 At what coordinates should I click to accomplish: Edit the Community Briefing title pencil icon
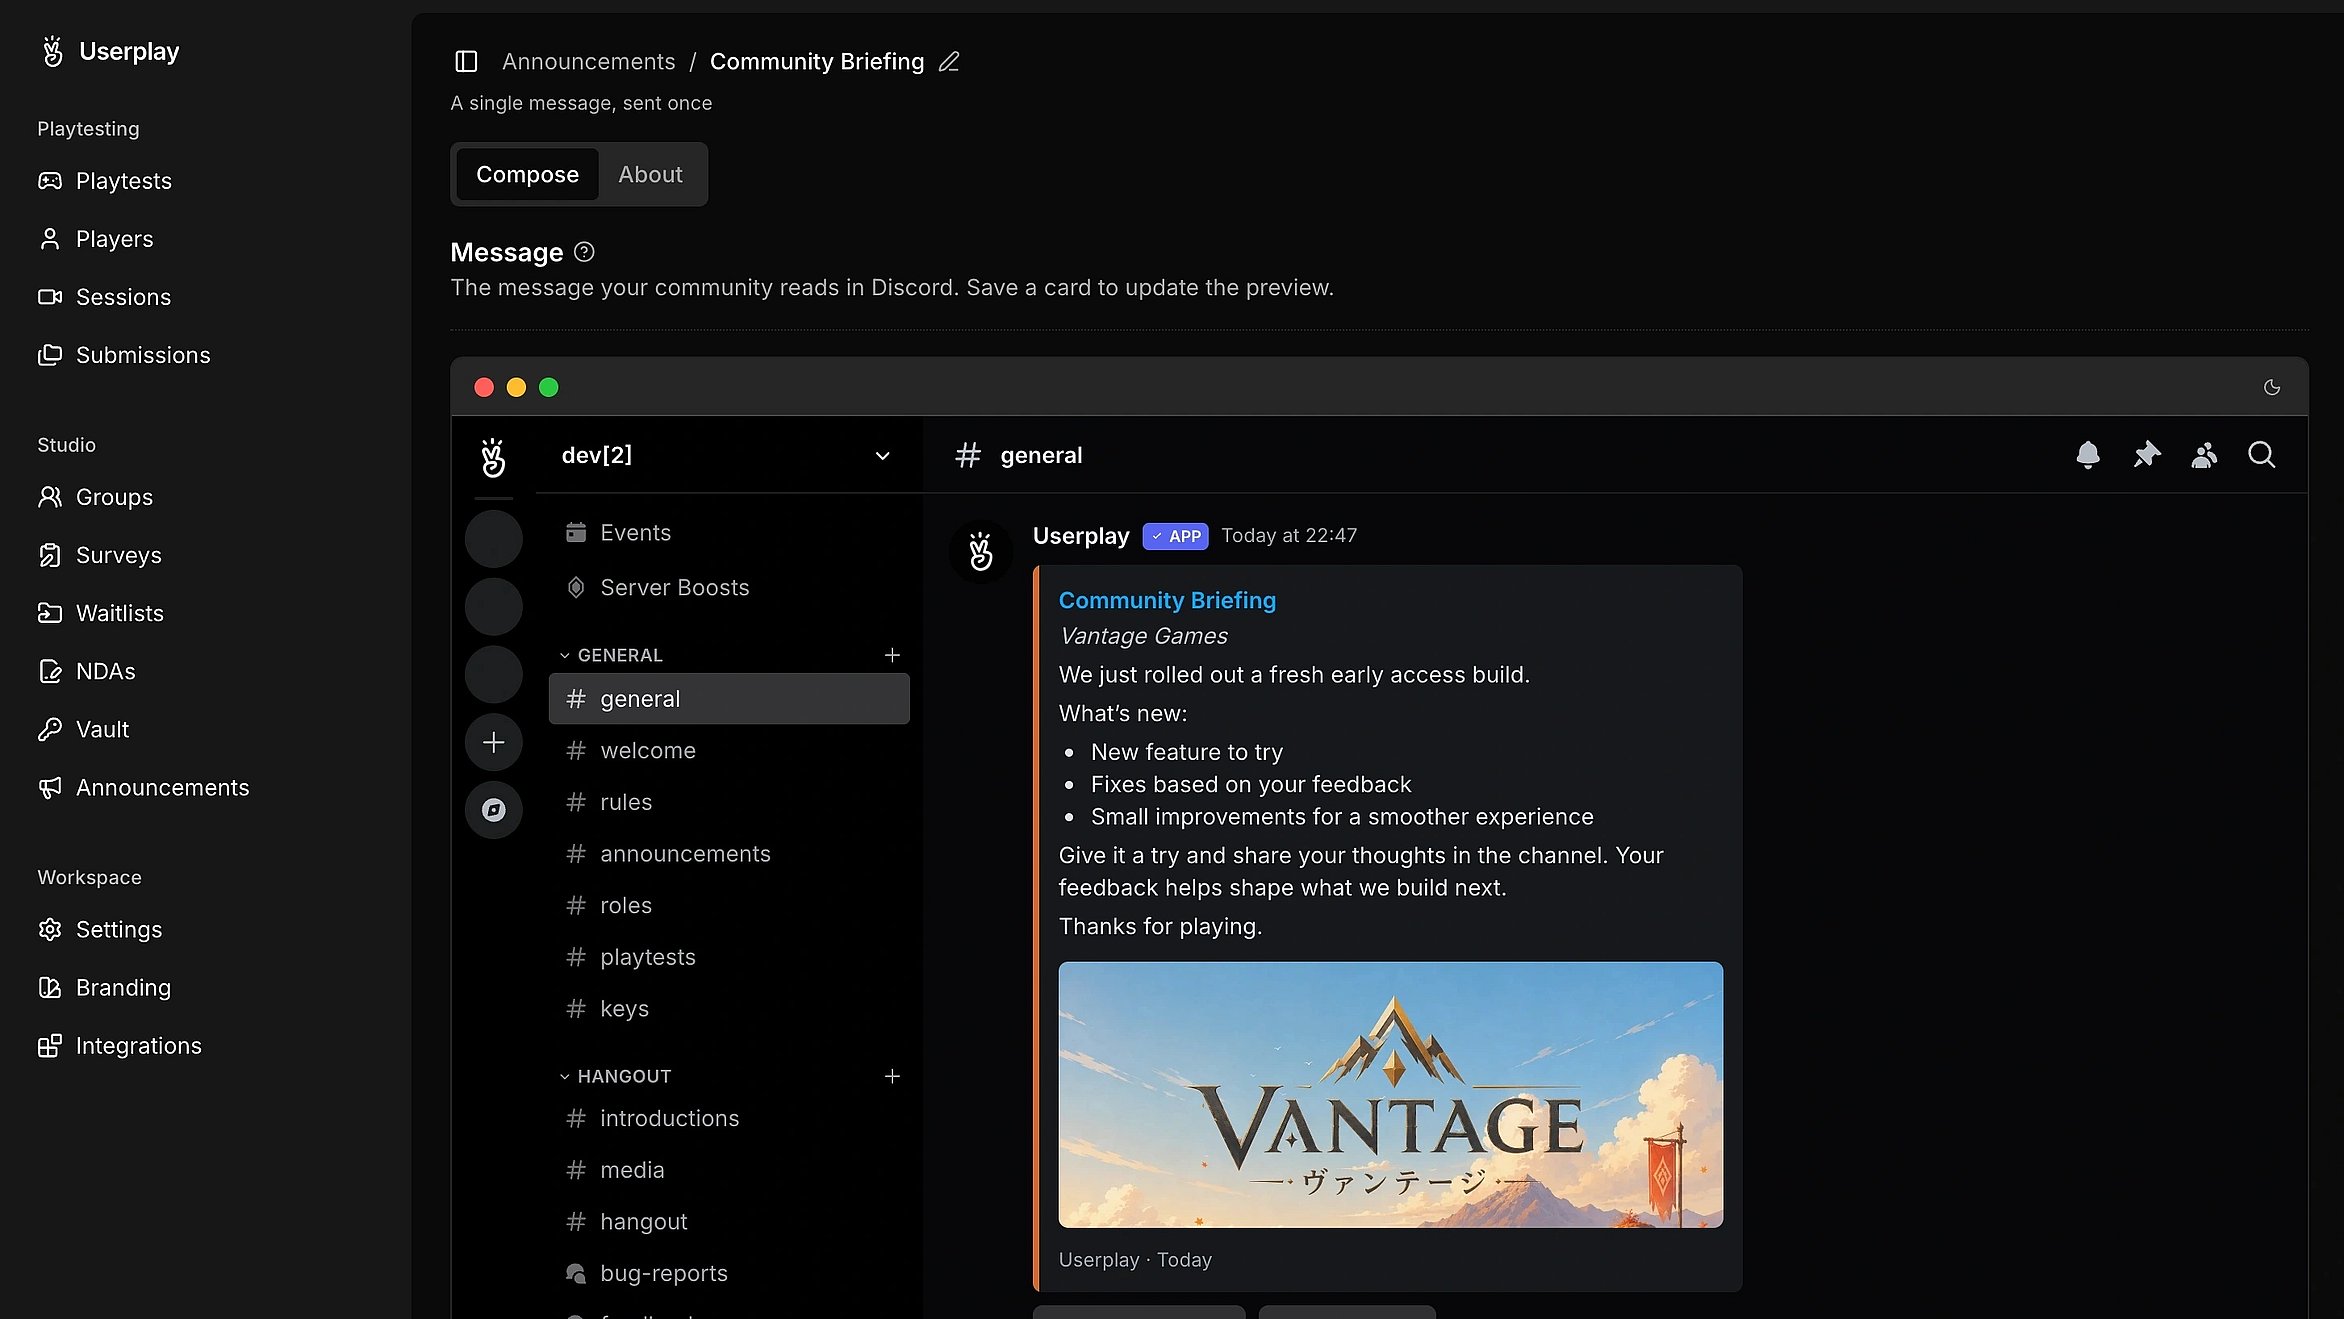949,61
